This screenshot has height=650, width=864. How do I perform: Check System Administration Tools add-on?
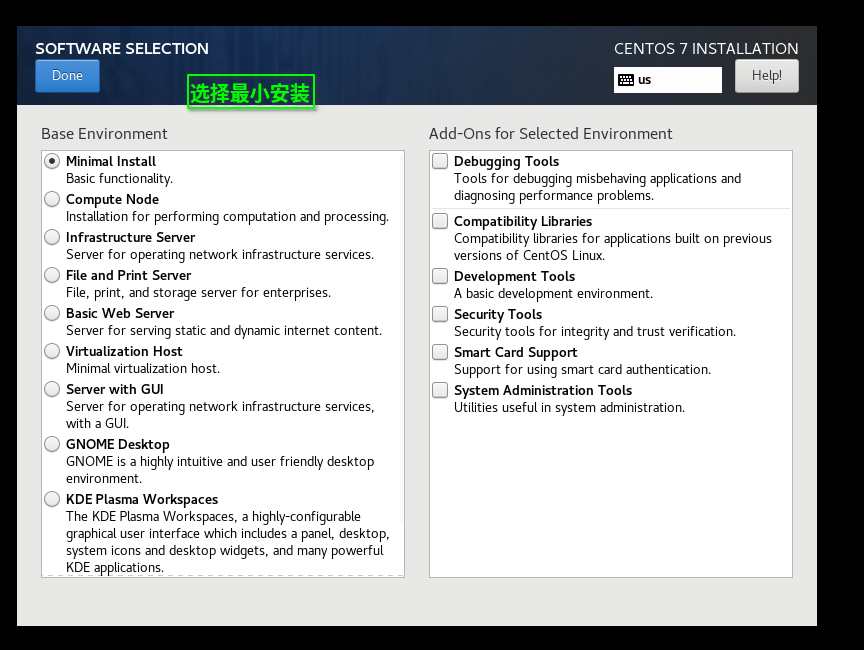point(440,390)
